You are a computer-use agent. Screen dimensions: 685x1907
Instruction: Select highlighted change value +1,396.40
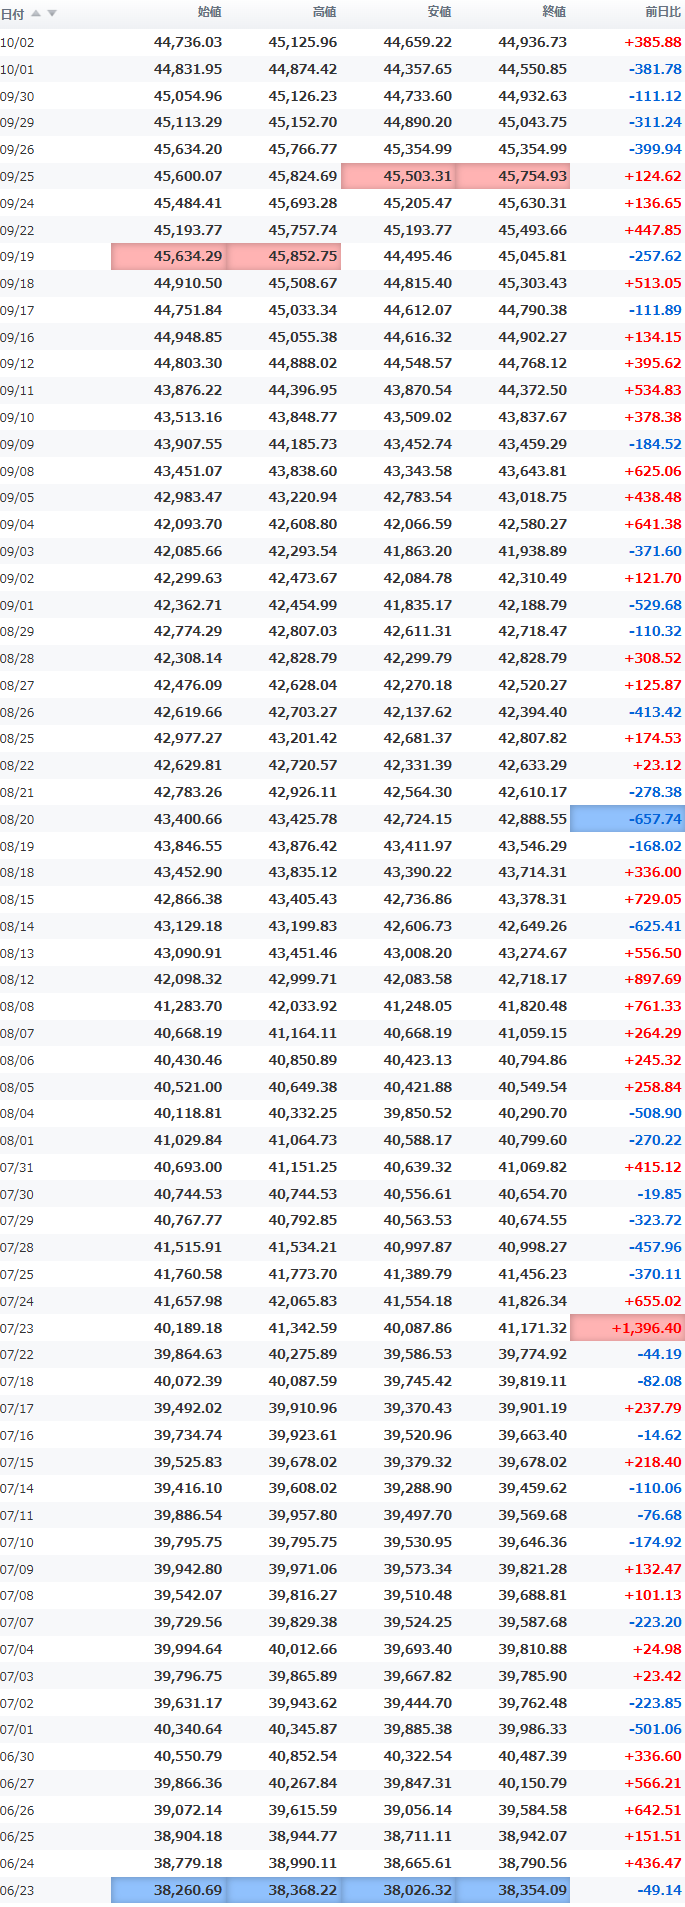[x=627, y=1328]
